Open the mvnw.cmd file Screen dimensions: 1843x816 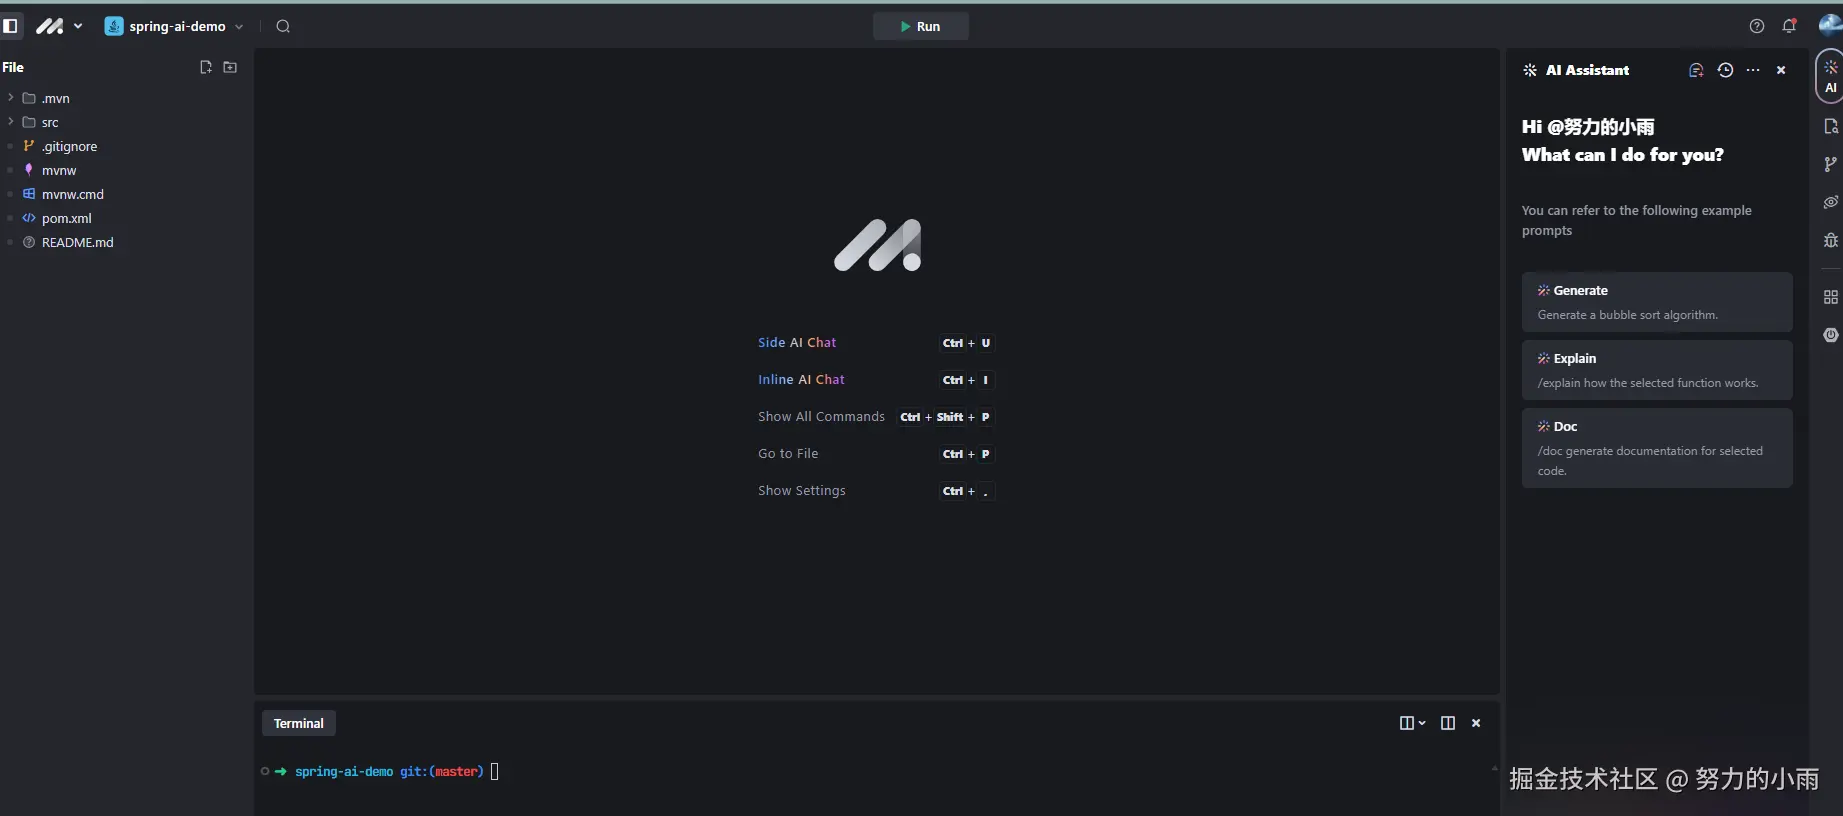coord(72,194)
